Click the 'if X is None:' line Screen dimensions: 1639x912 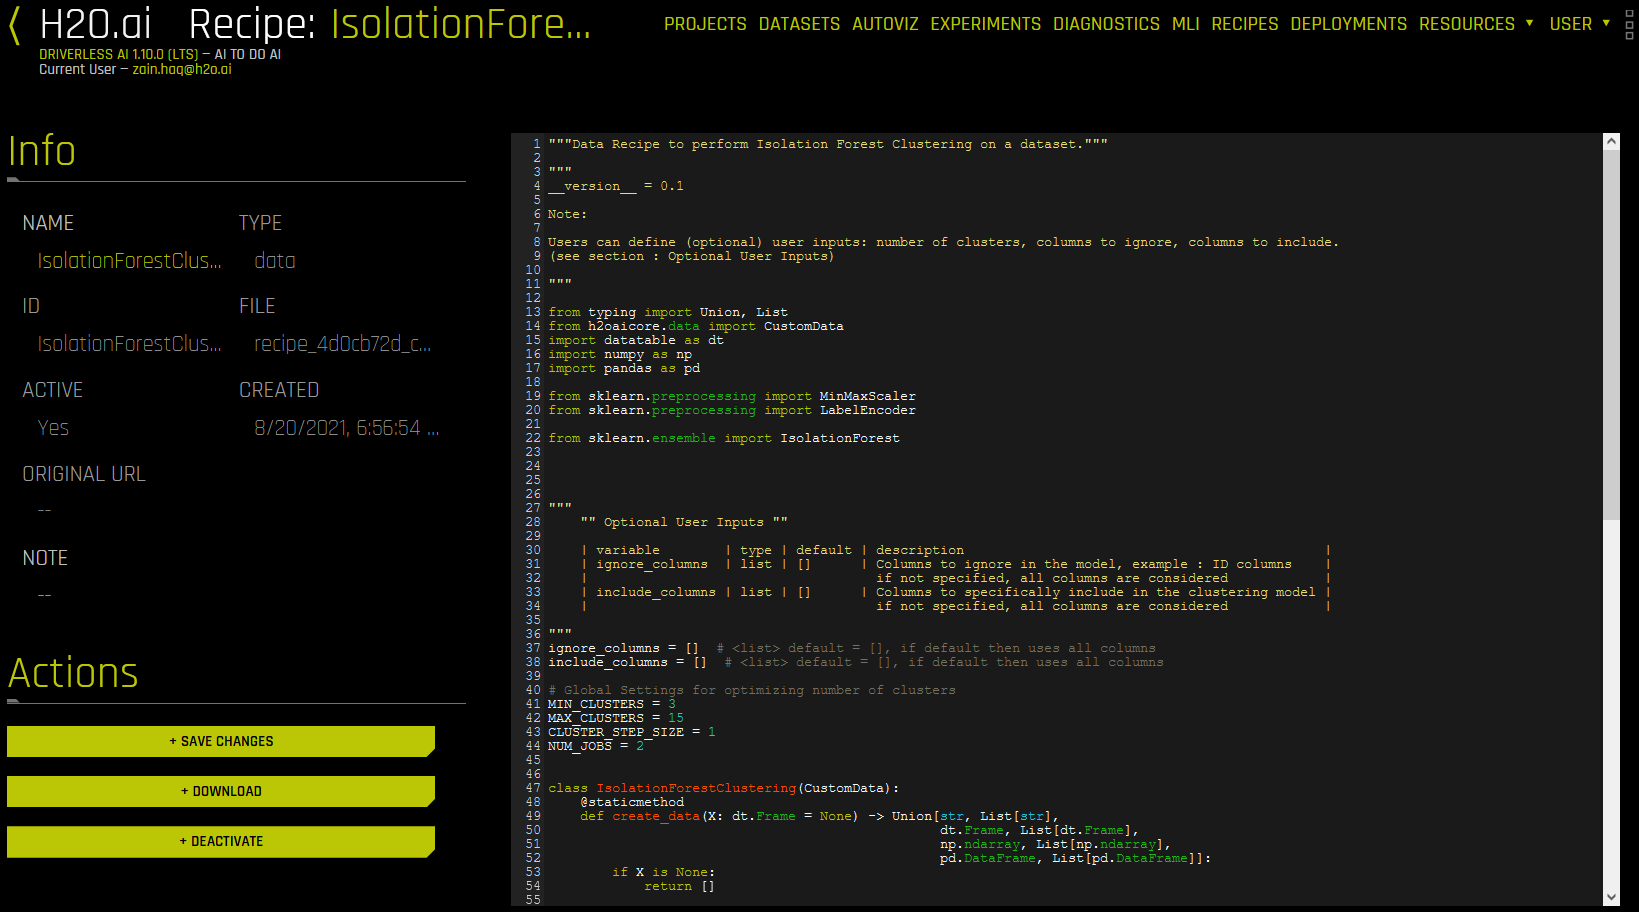[664, 872]
